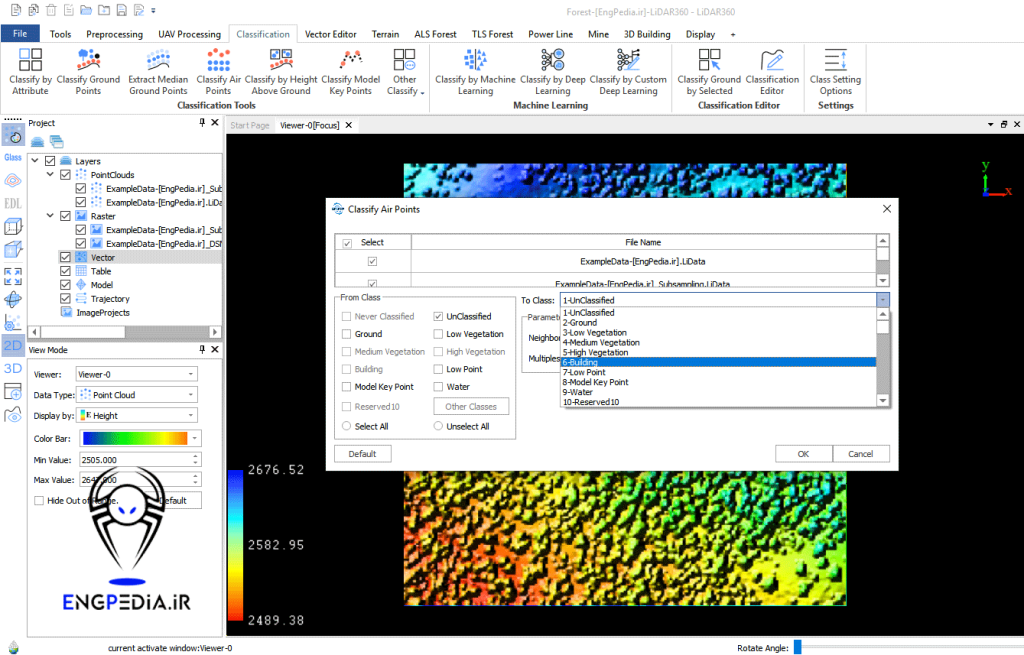Open the Classification Editor
The width and height of the screenshot is (1024, 655).
[772, 71]
